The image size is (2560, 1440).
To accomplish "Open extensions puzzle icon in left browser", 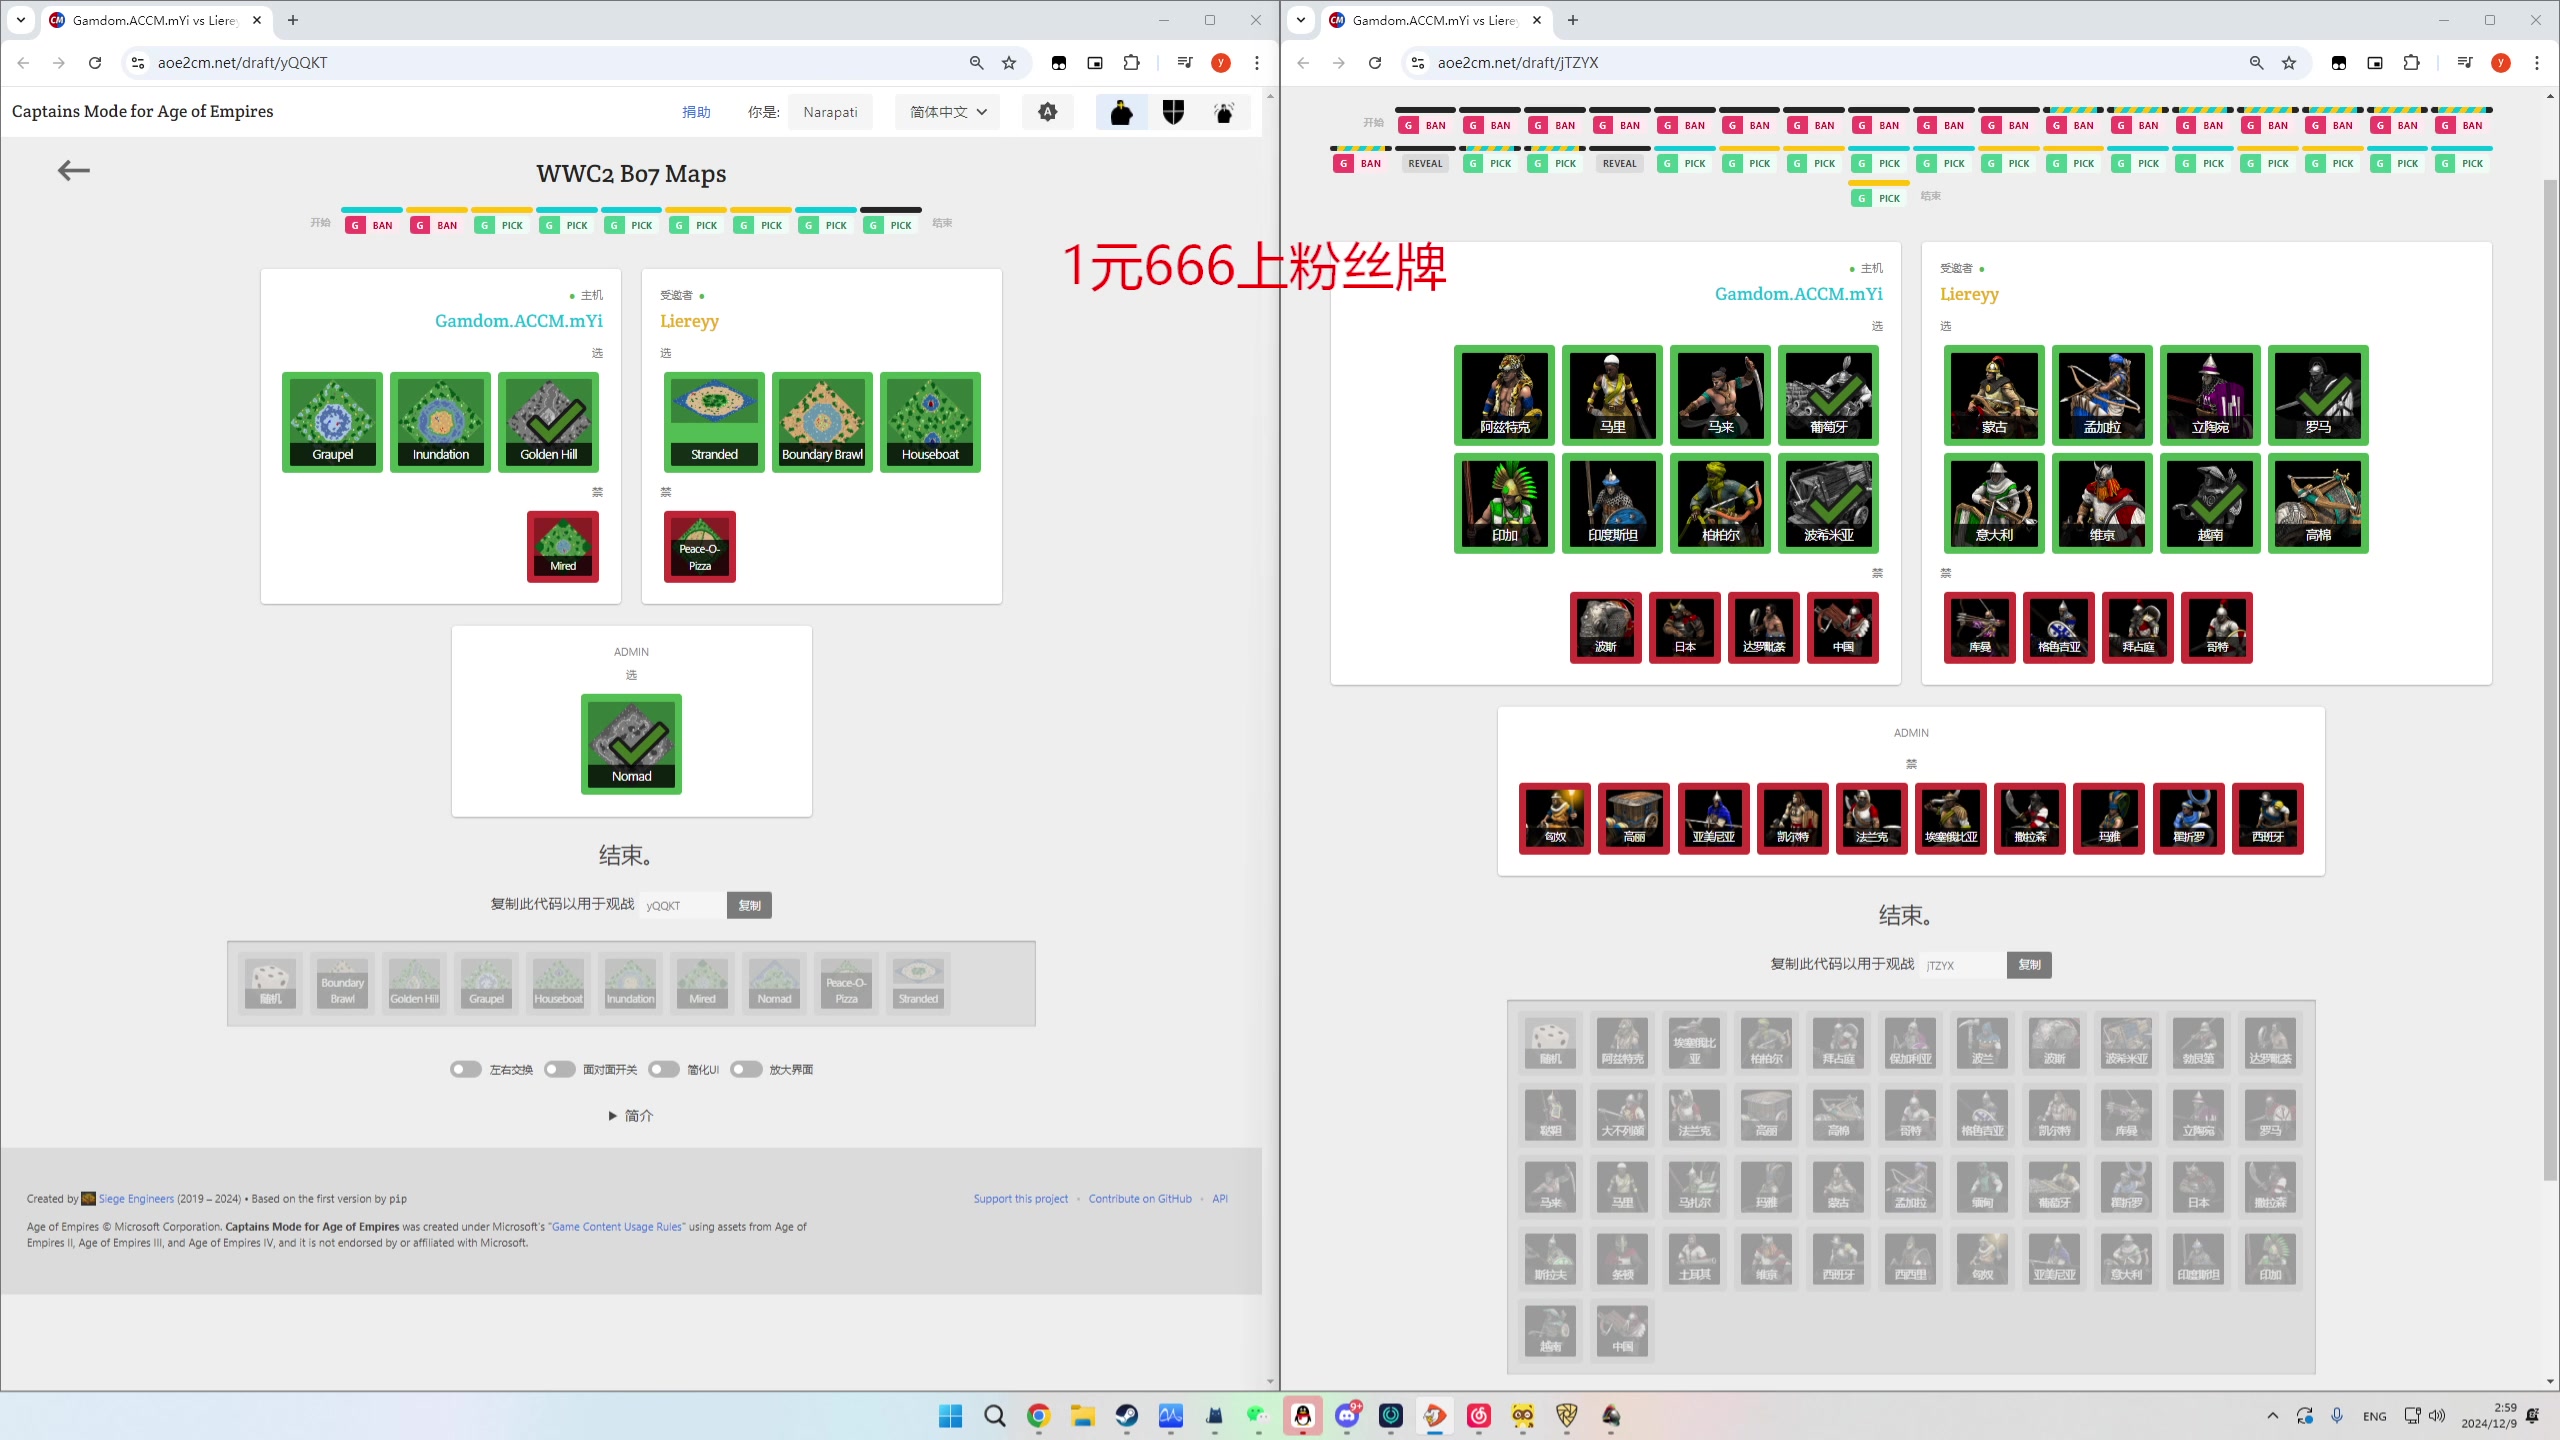I will [x=1131, y=62].
